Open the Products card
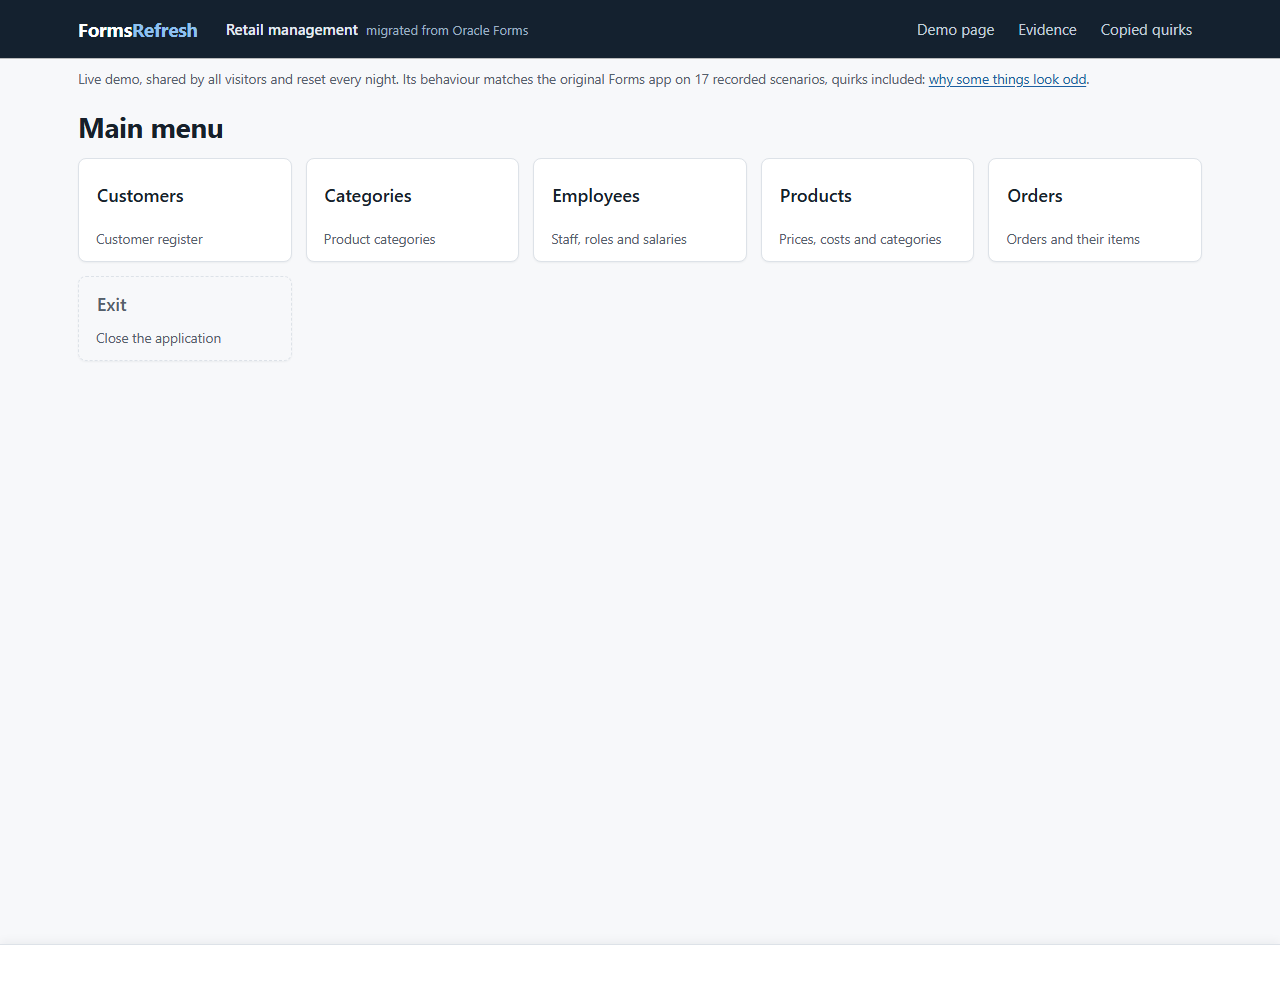 tap(867, 210)
